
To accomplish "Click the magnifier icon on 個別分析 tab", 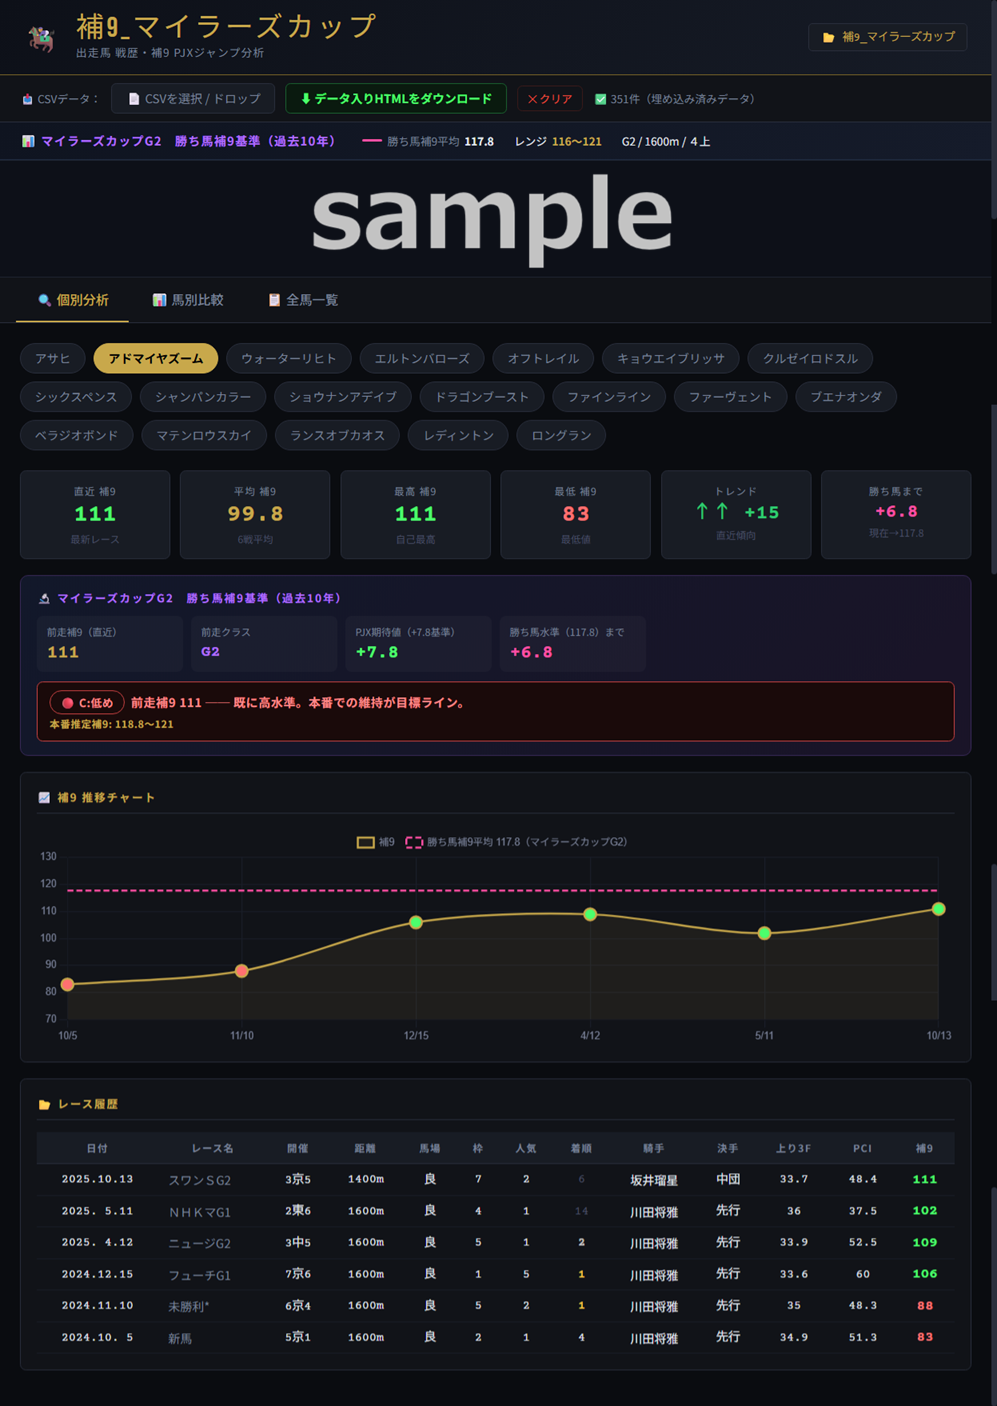I will click(x=44, y=300).
